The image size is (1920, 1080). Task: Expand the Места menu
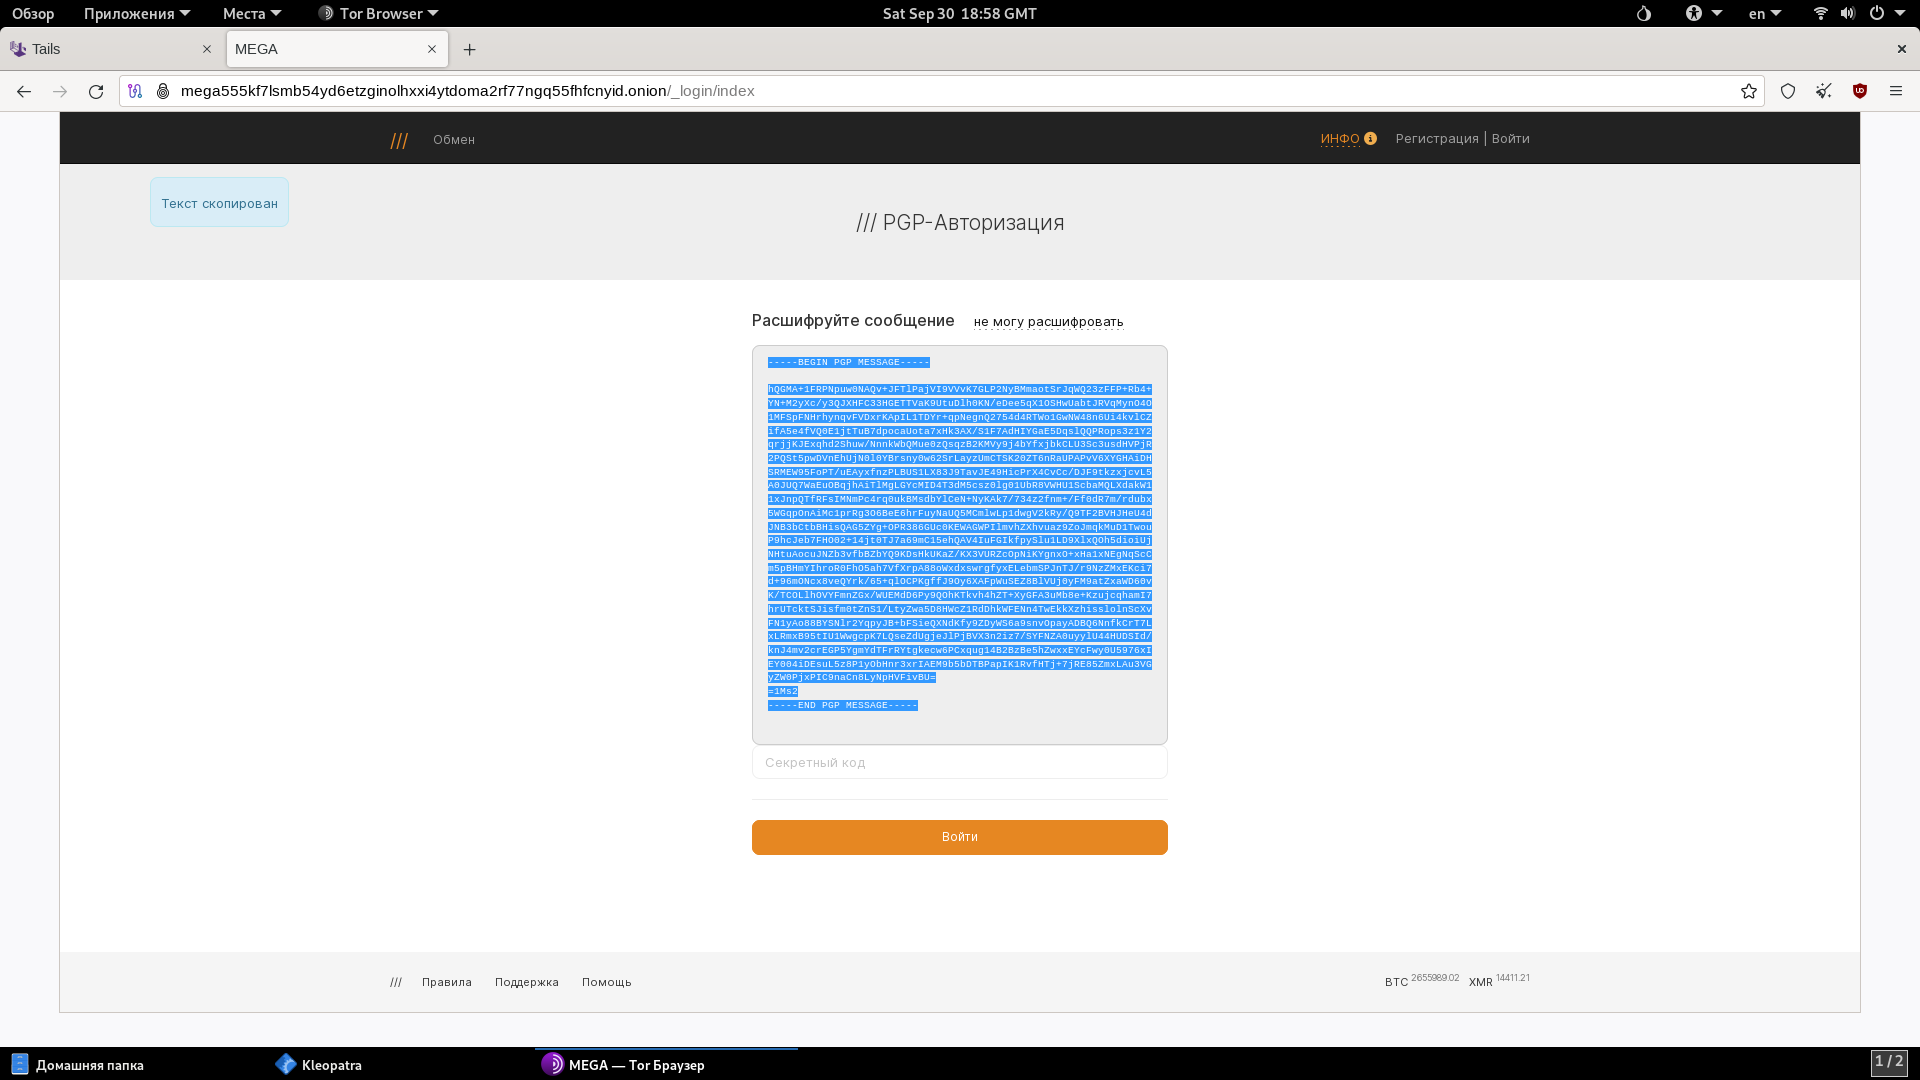(x=251, y=13)
